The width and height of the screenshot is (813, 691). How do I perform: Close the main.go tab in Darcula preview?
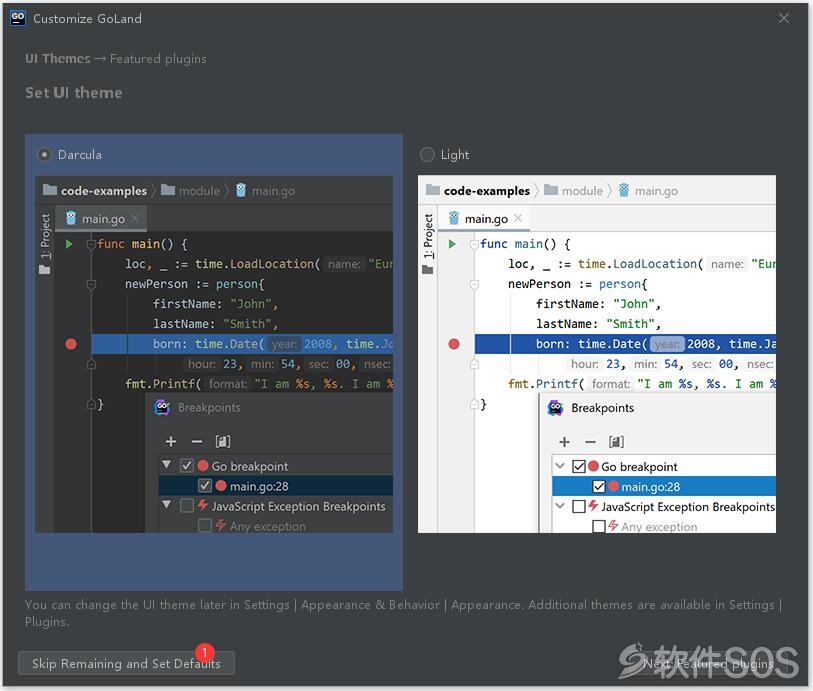(135, 218)
